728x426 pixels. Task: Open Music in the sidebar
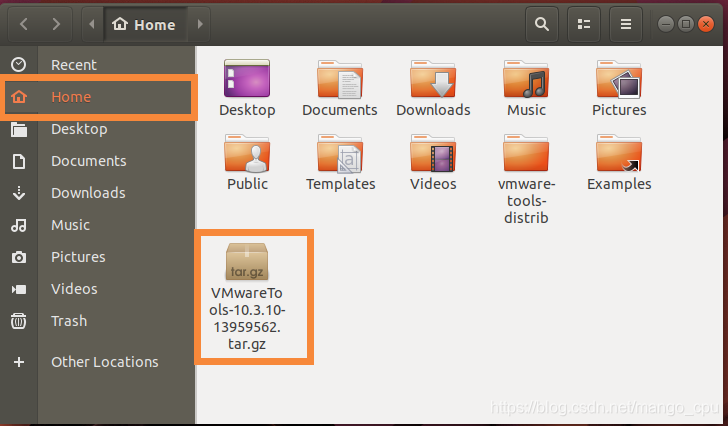tap(98, 225)
